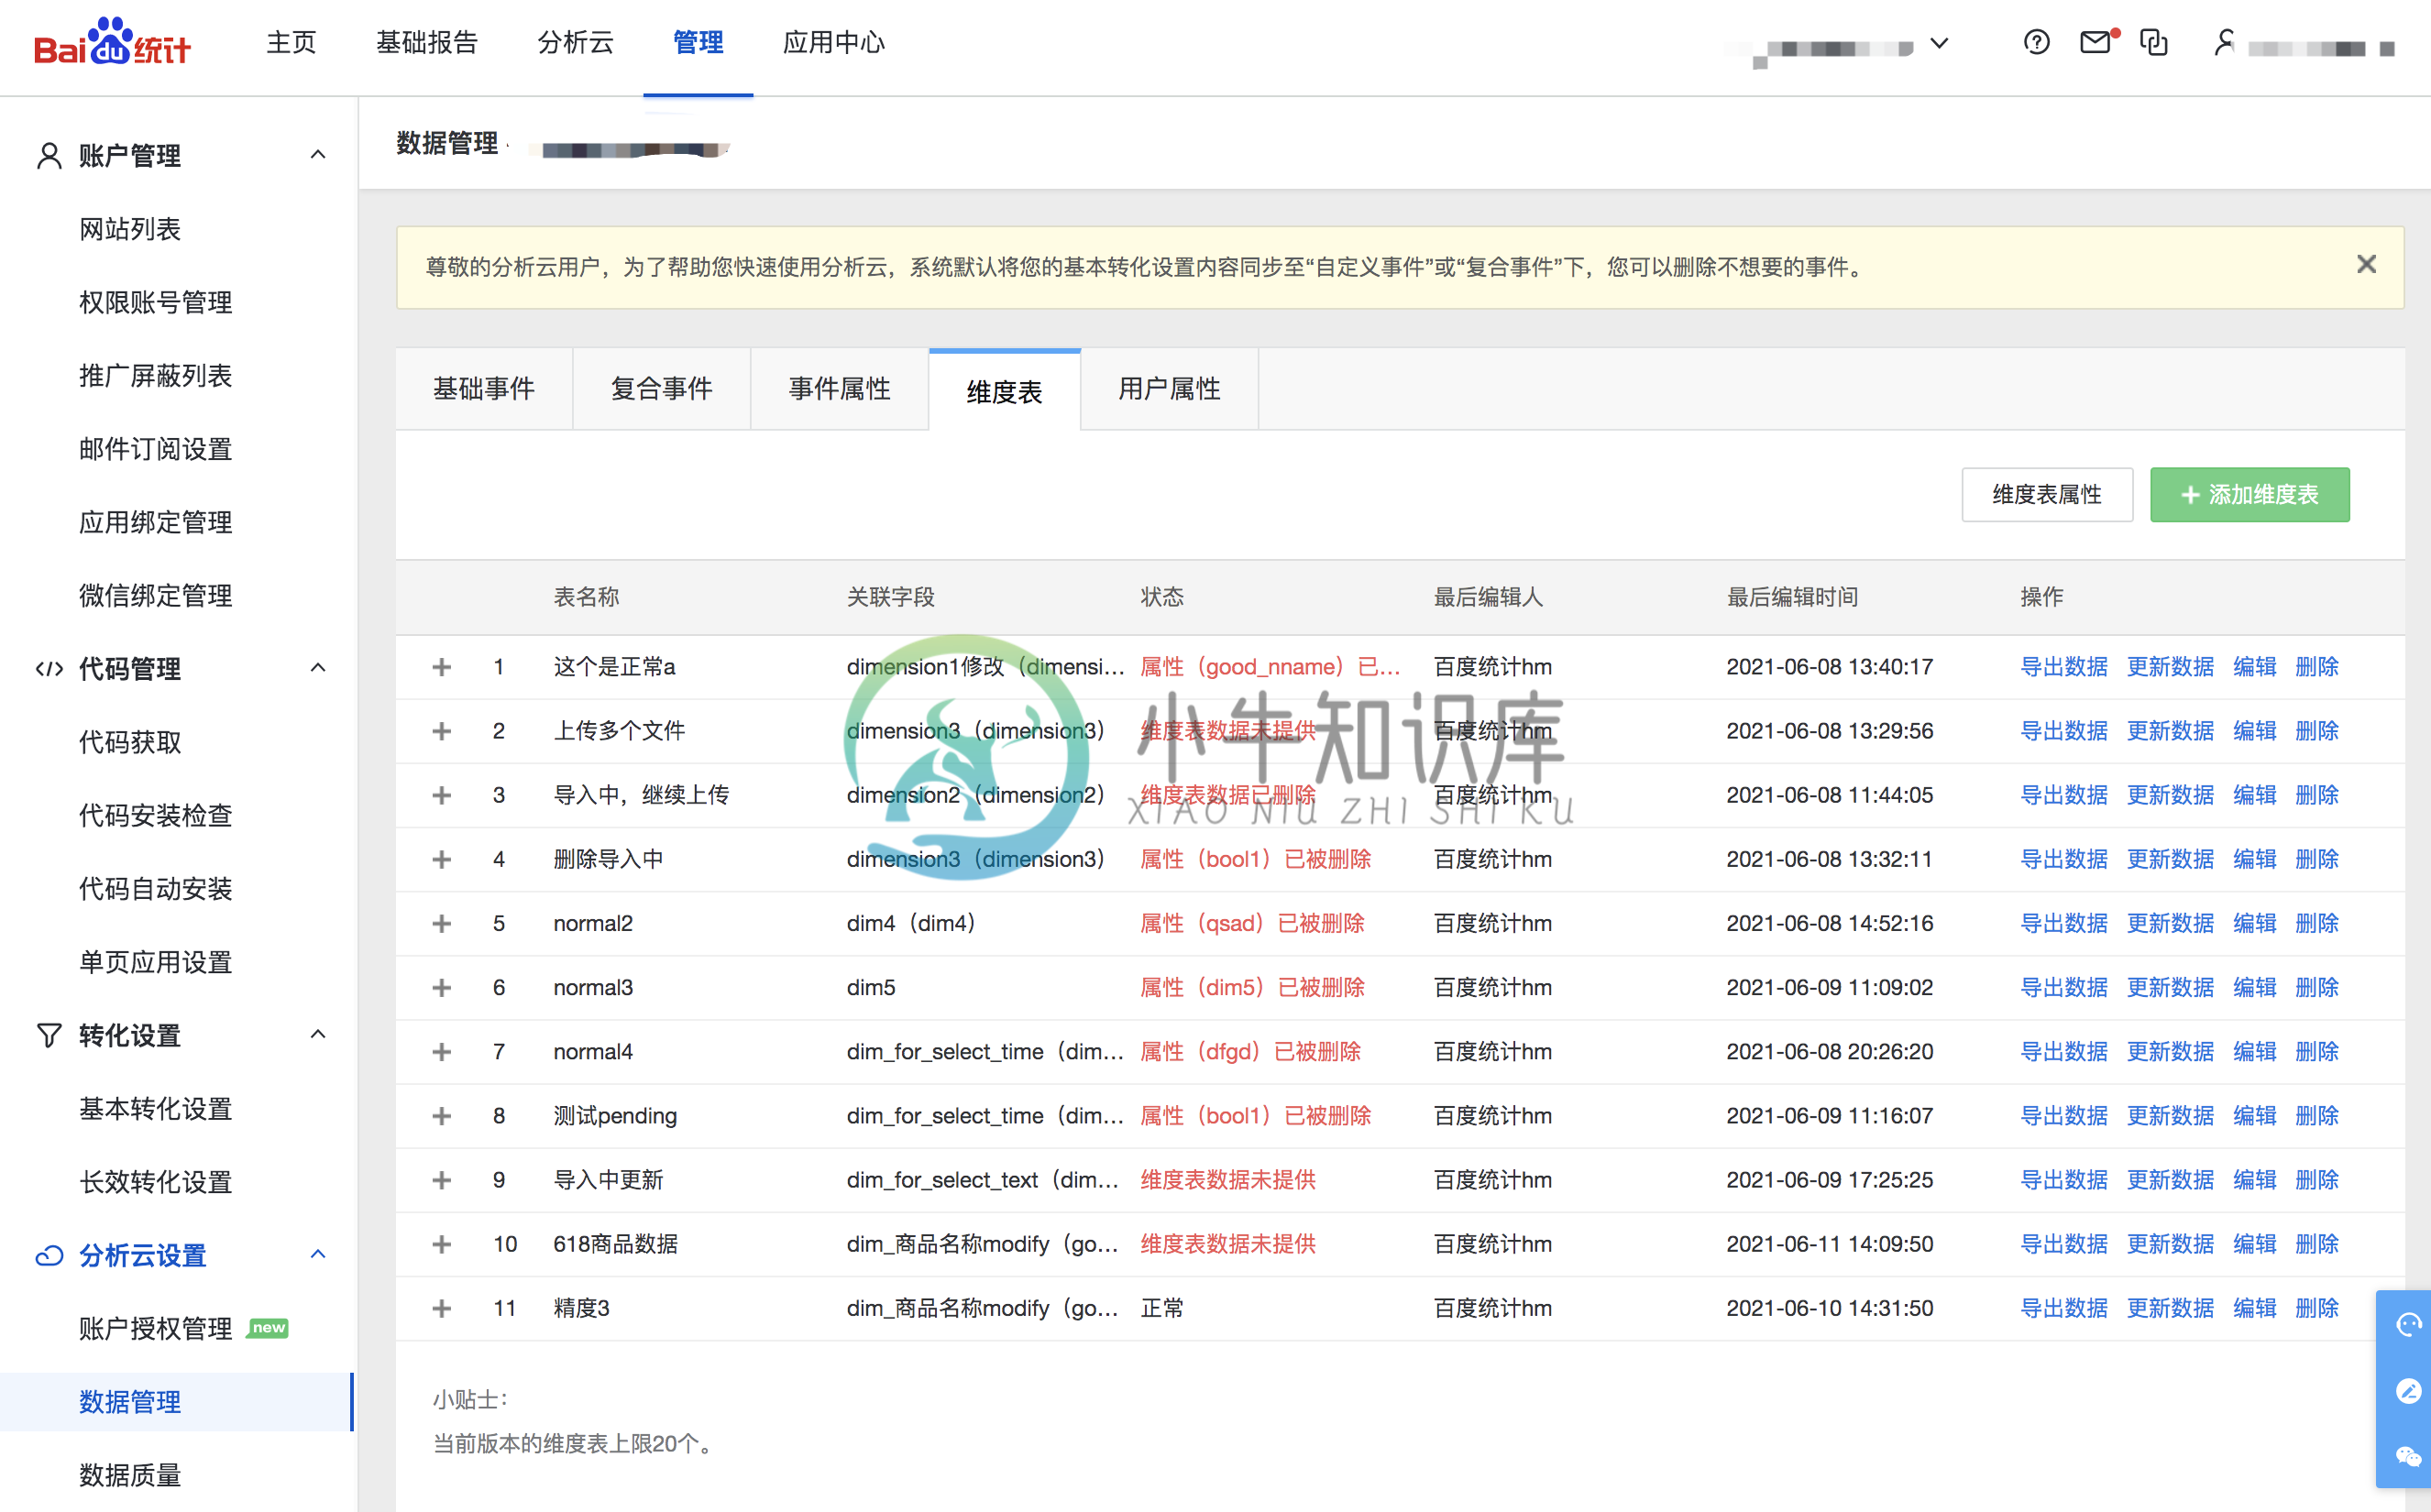This screenshot has width=2431, height=1512.
Task: Switch to the 复合事件 tab
Action: 662,389
